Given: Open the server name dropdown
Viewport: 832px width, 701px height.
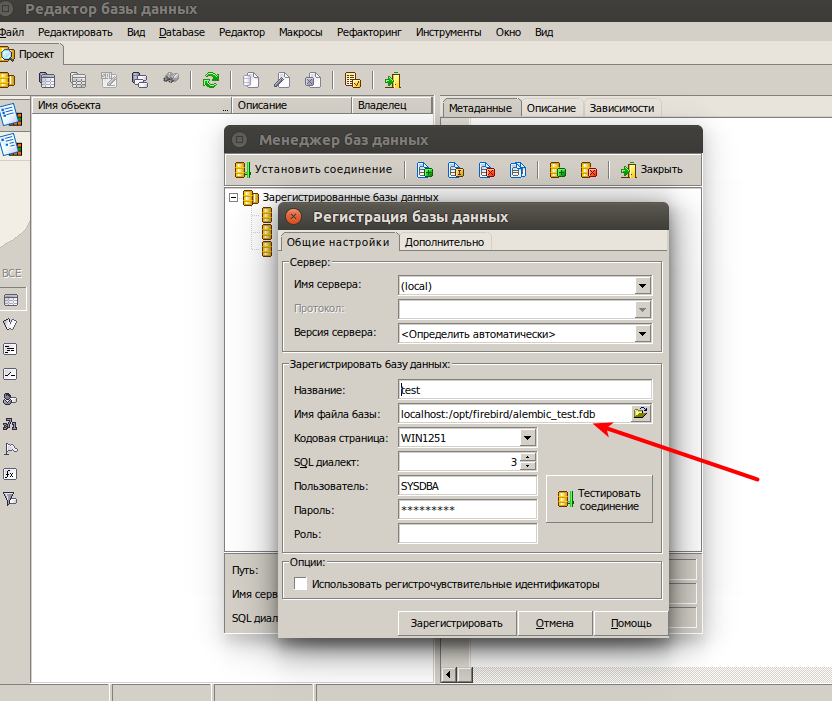Looking at the screenshot, I should (x=642, y=286).
